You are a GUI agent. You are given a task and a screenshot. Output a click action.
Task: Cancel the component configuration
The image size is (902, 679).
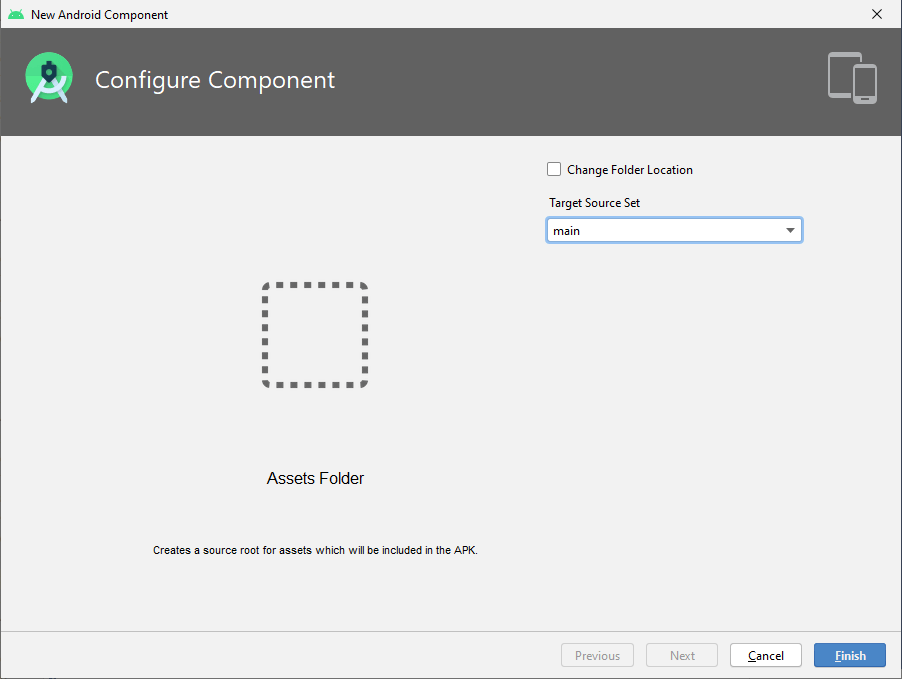765,655
